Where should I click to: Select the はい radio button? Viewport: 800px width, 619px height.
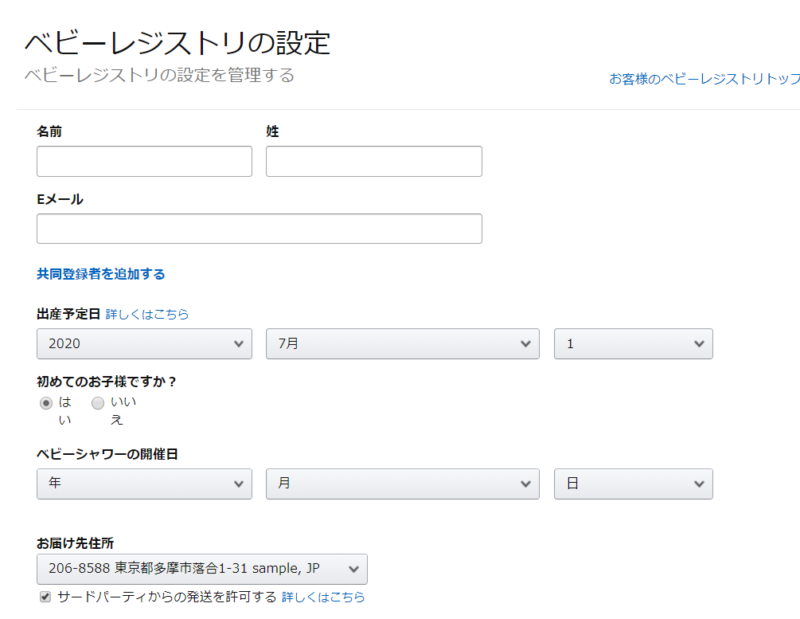46,403
